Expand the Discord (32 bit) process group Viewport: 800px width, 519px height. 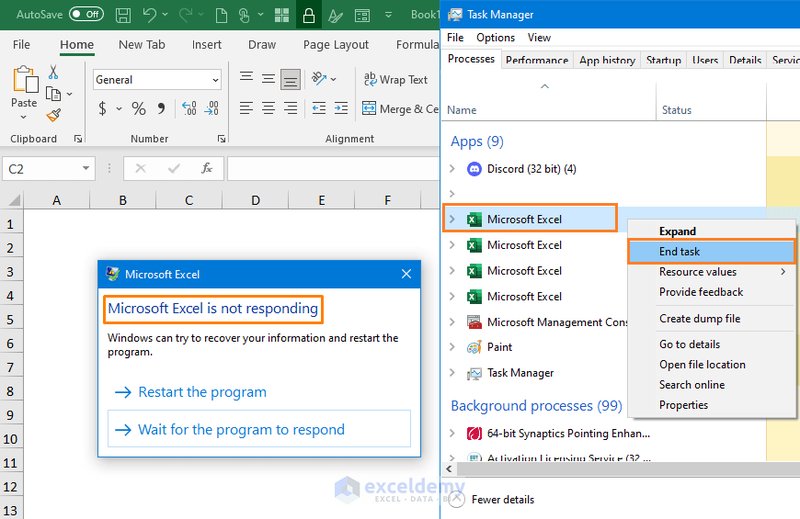pos(452,168)
